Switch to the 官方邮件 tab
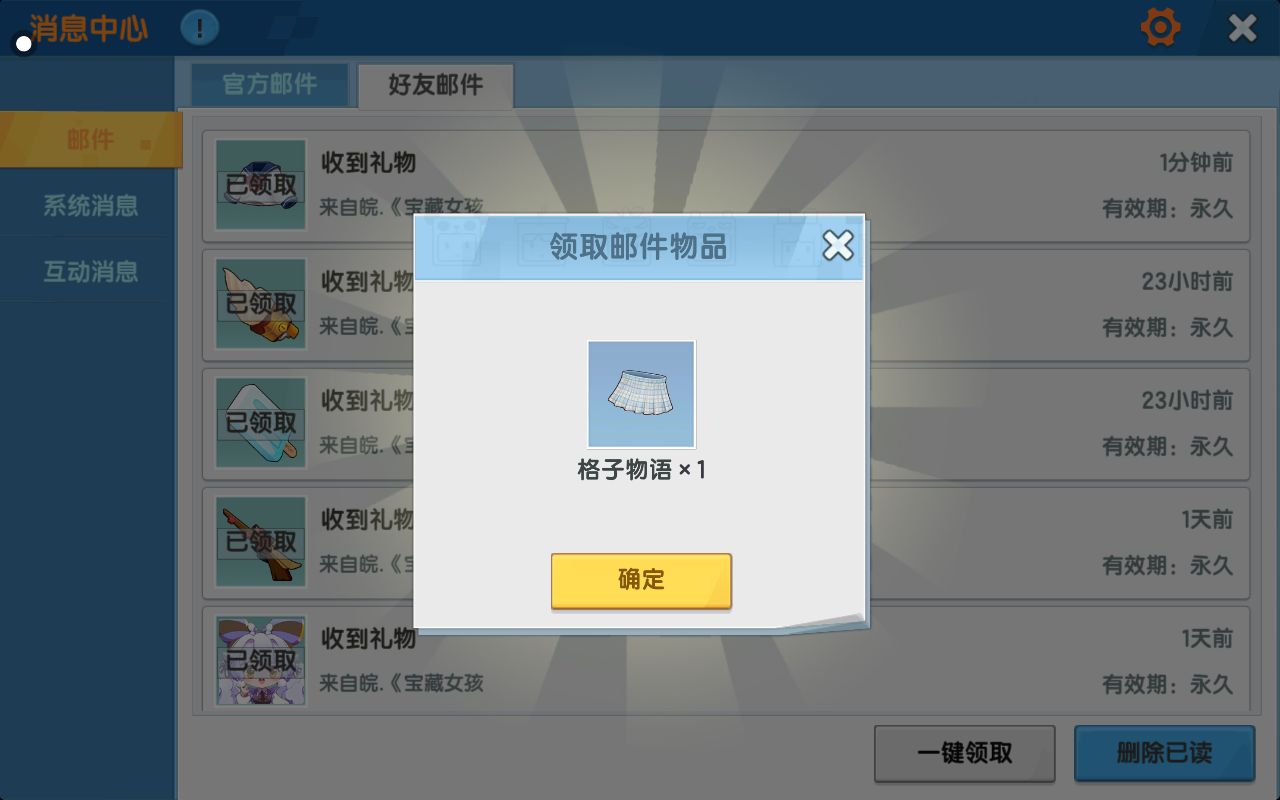 (270, 85)
